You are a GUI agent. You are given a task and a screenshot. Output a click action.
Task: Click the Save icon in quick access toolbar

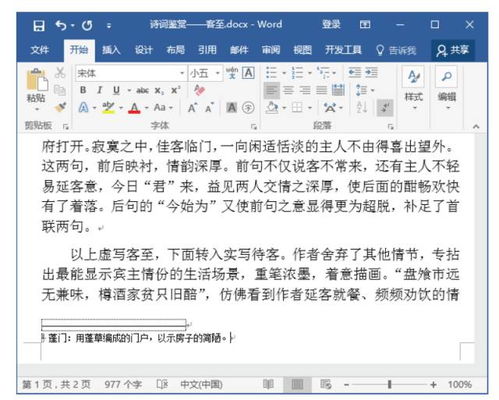[x=39, y=25]
